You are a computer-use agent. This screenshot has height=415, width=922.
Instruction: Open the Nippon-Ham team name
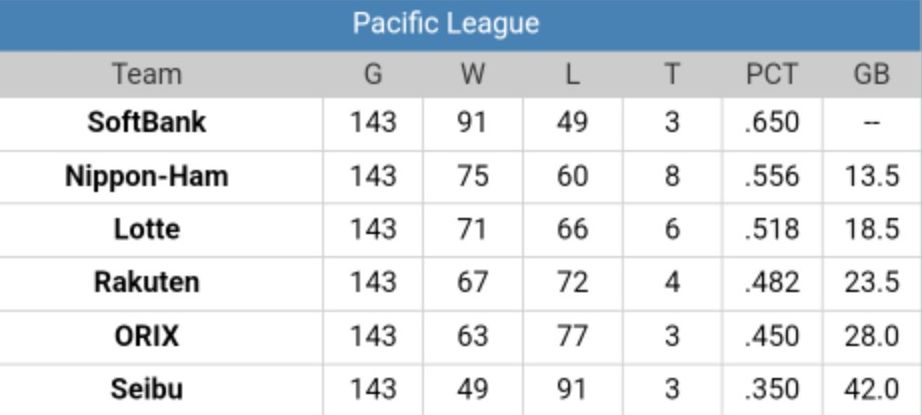pyautogui.click(x=147, y=176)
